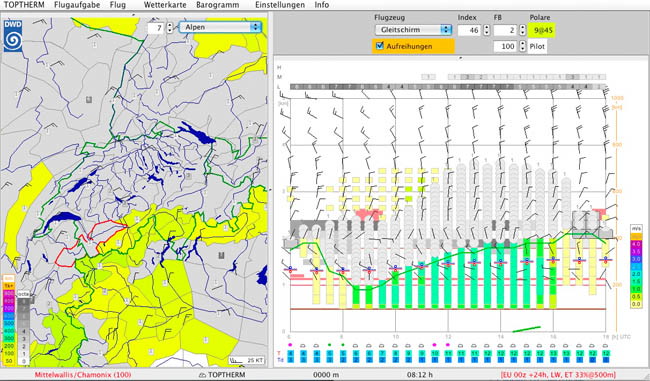Open the Wetterkarte menu
650x381 pixels.
[x=165, y=5]
